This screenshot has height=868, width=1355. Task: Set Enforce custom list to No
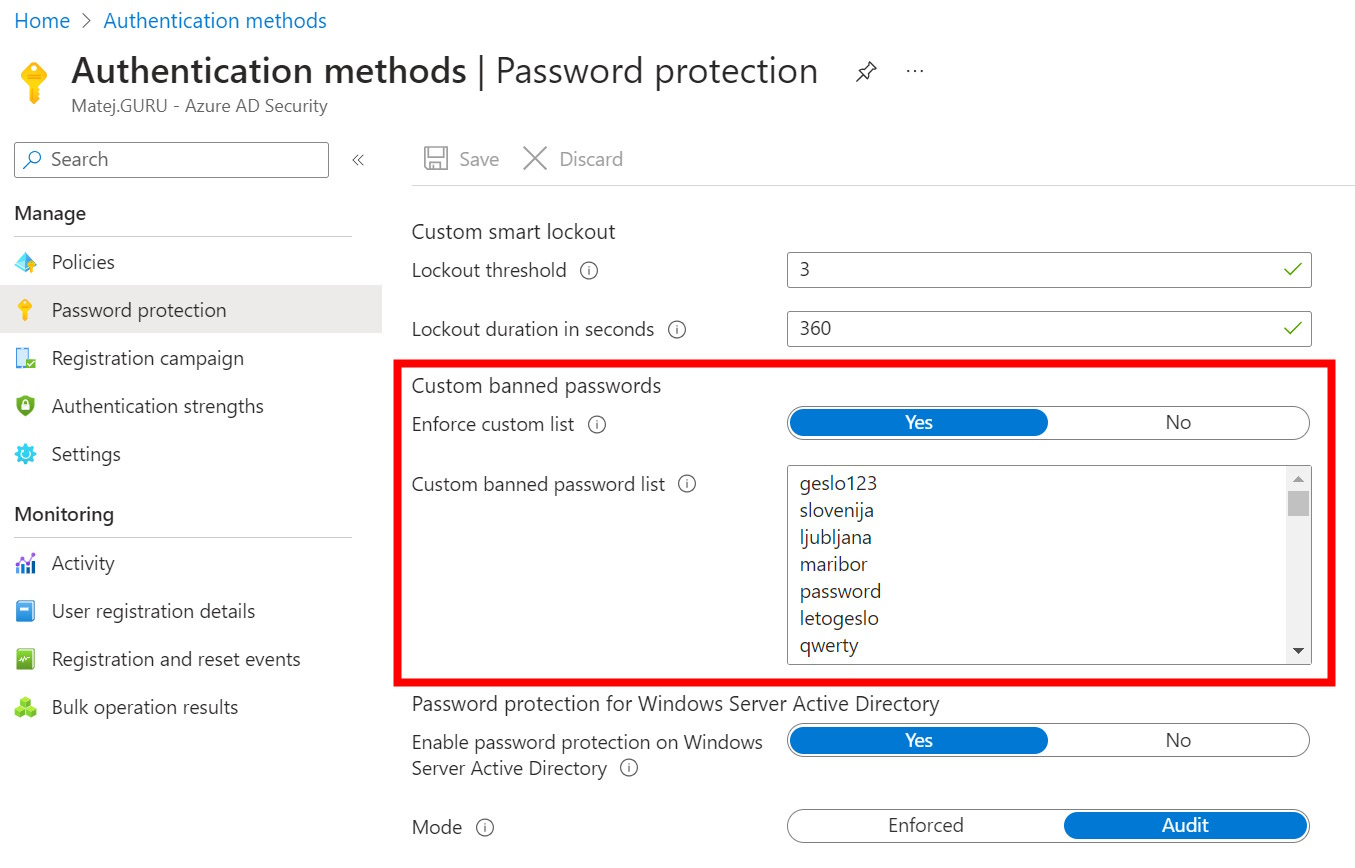click(1177, 423)
